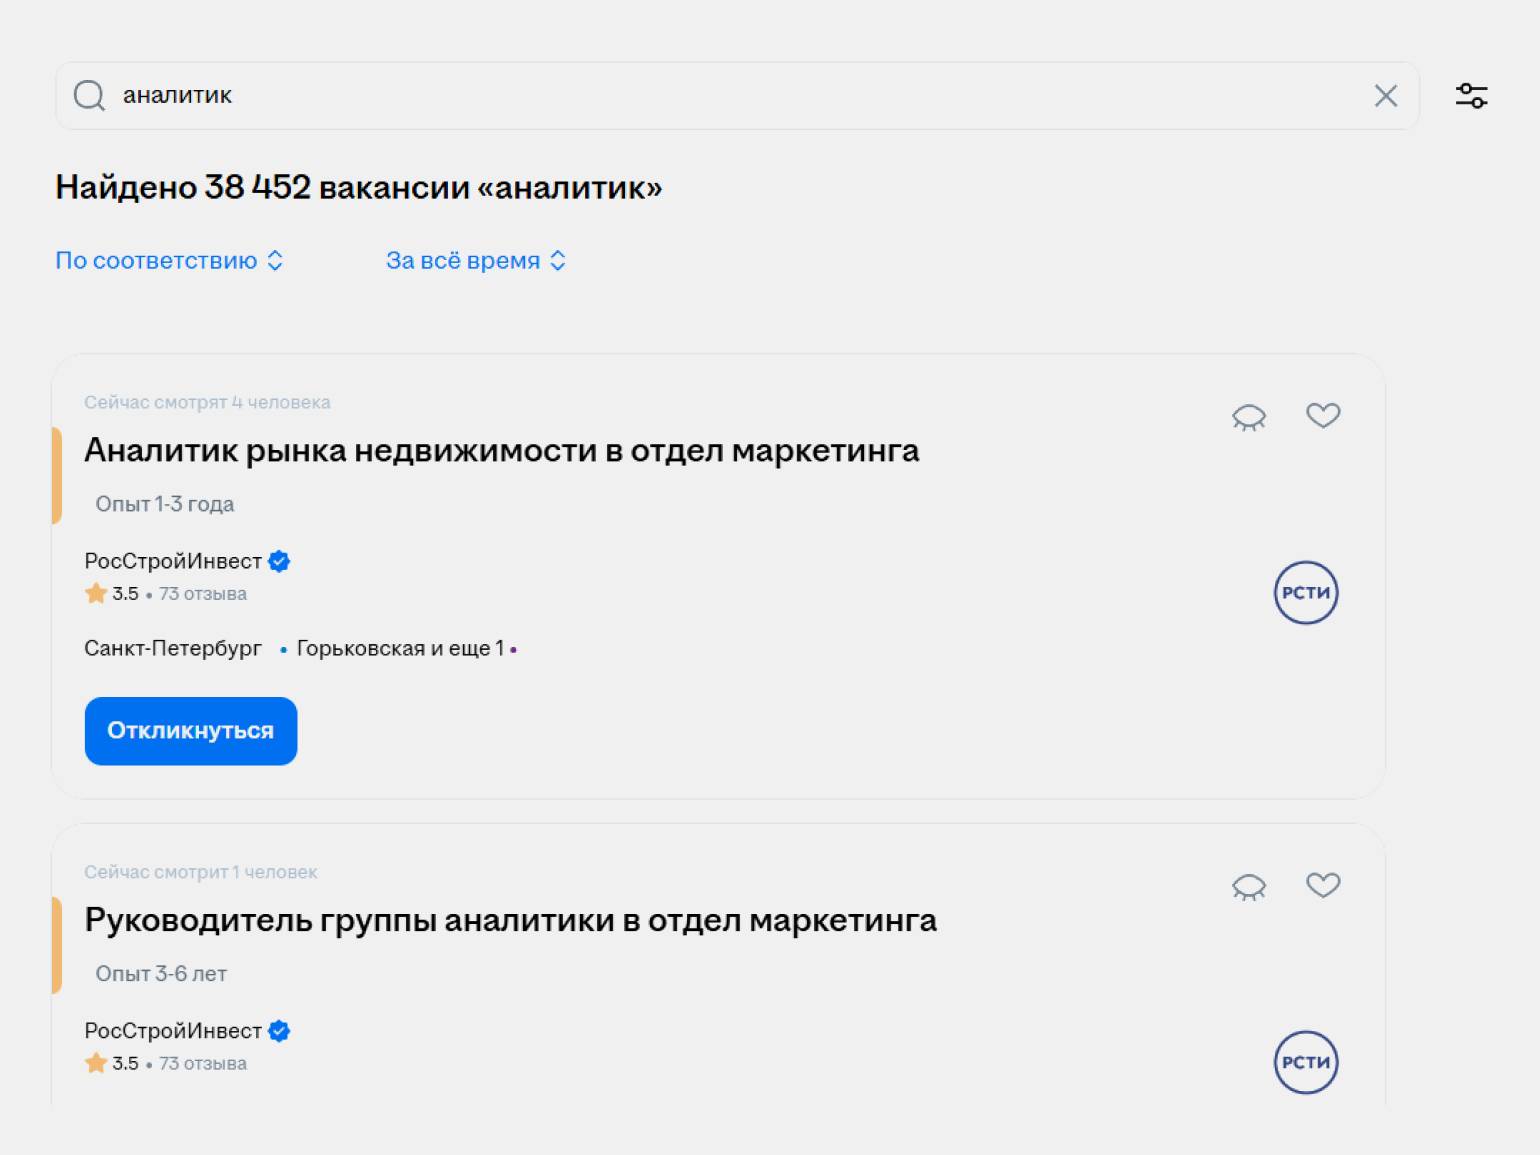The height and width of the screenshot is (1155, 1540).
Task: Open «Аналитик рынка недвижимости в отдел маркетинга» vacancy
Action: (501, 451)
